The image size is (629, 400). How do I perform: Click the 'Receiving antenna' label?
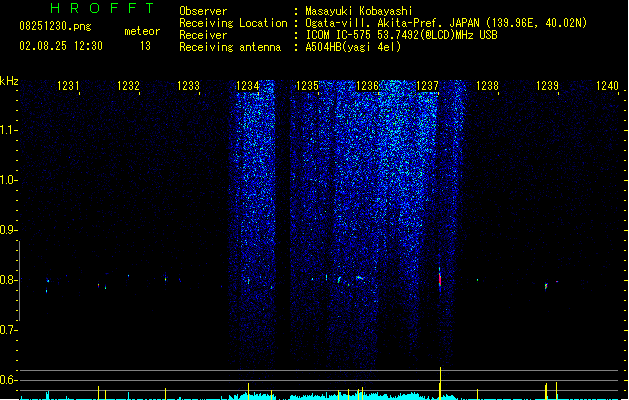click(230, 47)
